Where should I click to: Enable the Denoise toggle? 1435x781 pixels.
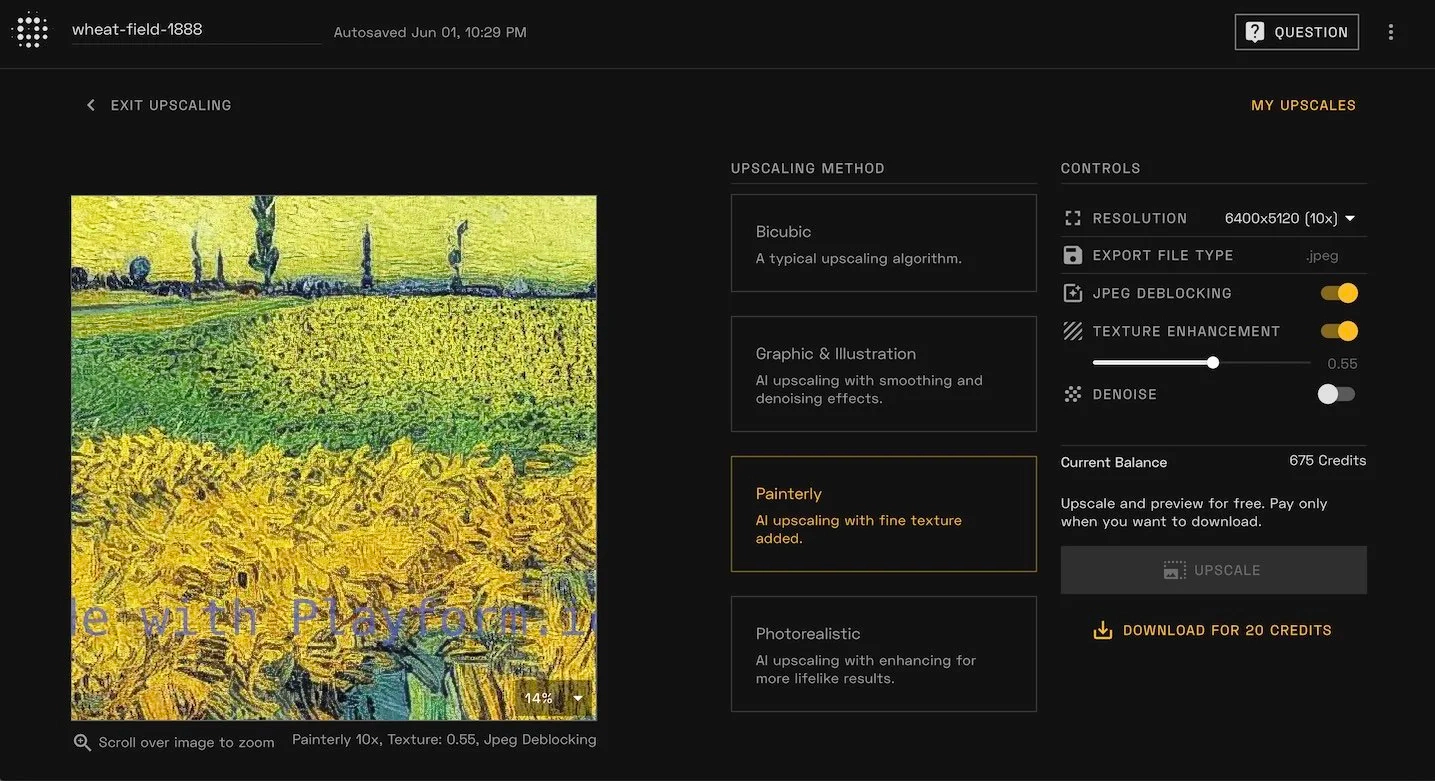[x=1336, y=394]
